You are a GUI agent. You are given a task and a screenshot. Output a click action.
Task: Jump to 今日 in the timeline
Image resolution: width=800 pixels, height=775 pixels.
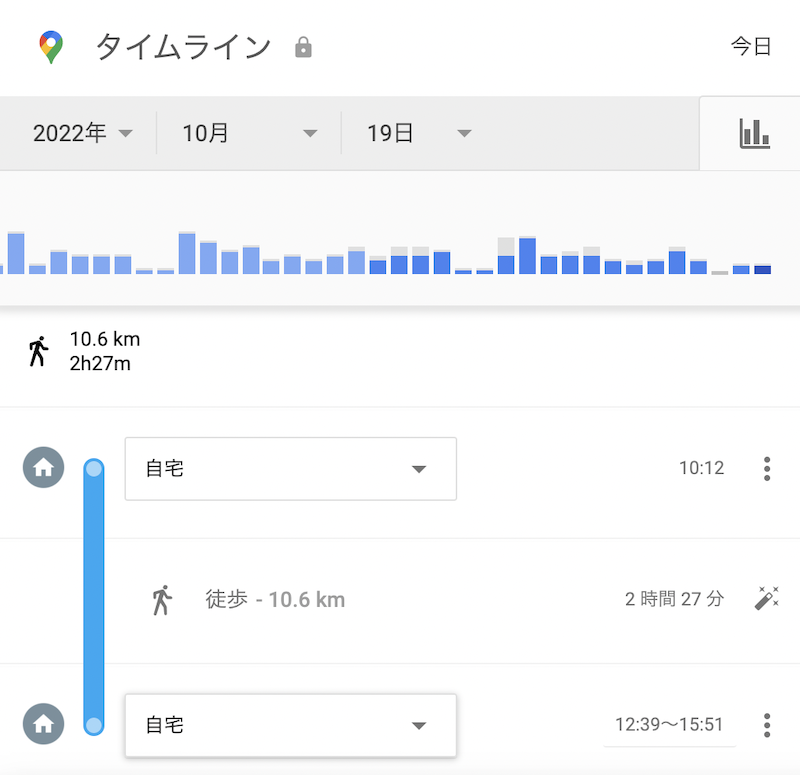[751, 46]
